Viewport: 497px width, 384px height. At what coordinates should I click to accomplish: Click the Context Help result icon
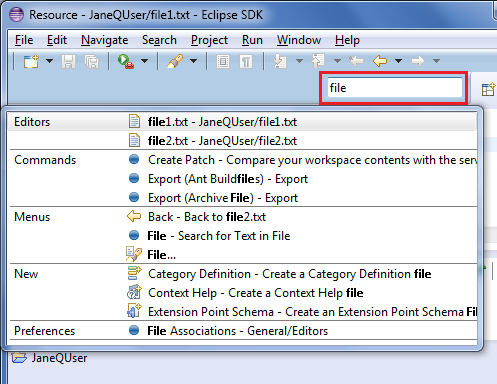134,292
